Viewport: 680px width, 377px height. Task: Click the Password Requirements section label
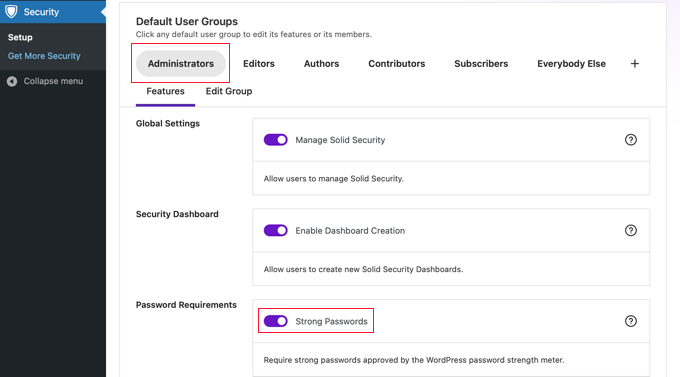[186, 305]
